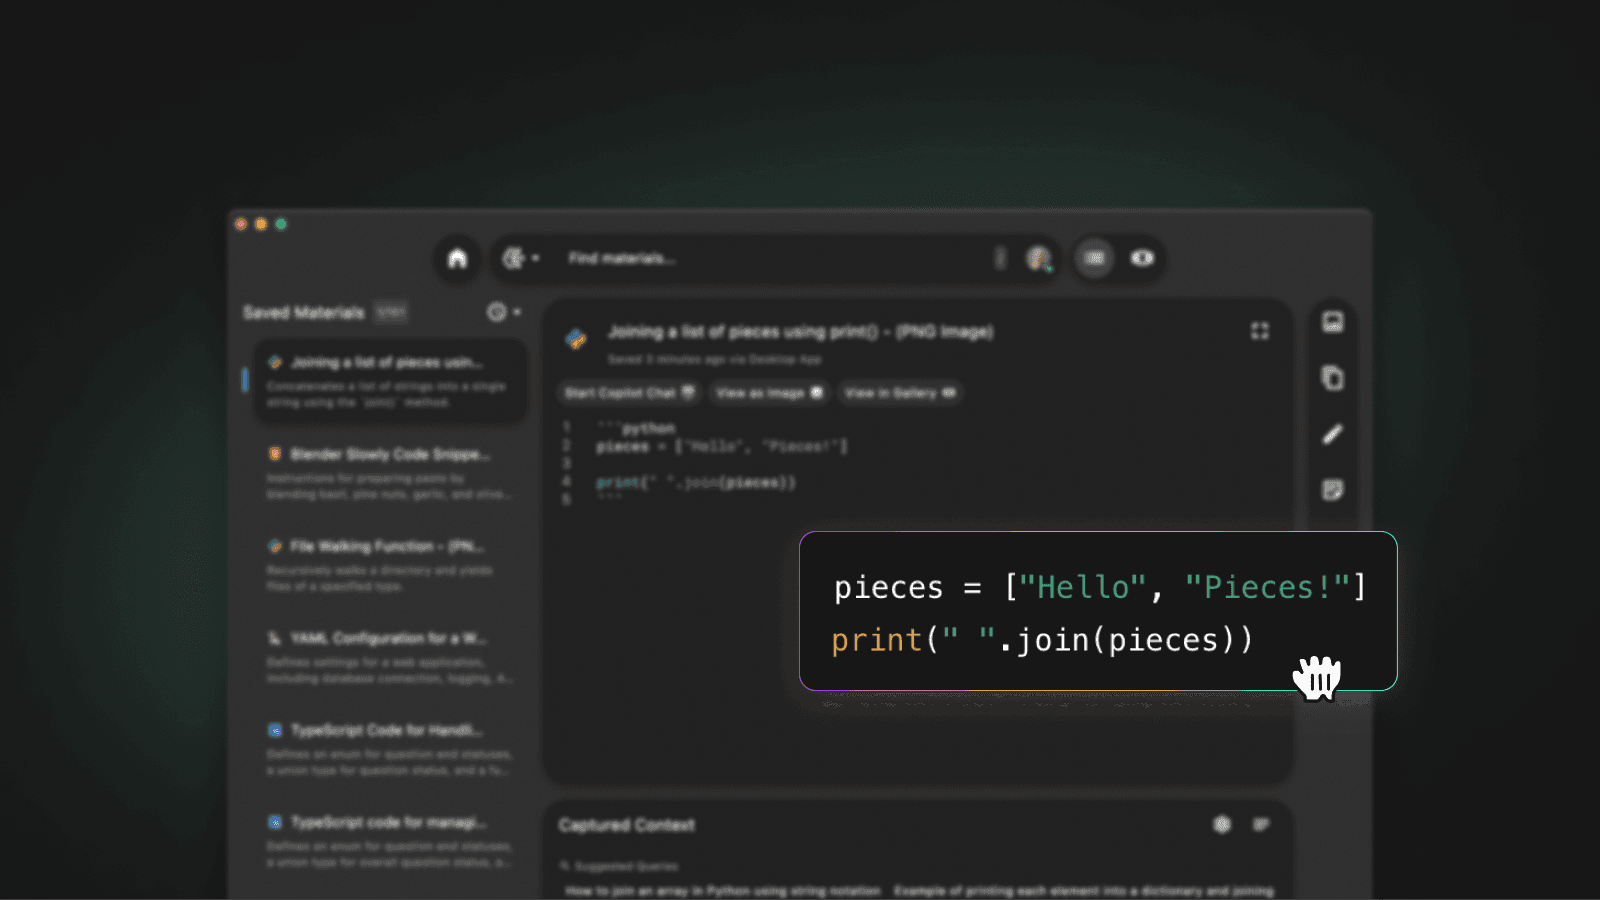
Task: Click the Blender Slowly Code Snippet item icon
Action: (x=274, y=454)
